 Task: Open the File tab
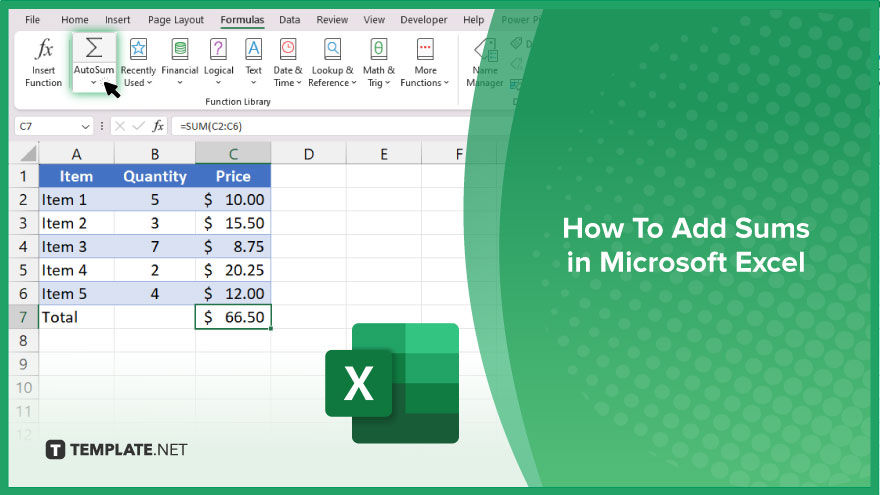coord(33,20)
